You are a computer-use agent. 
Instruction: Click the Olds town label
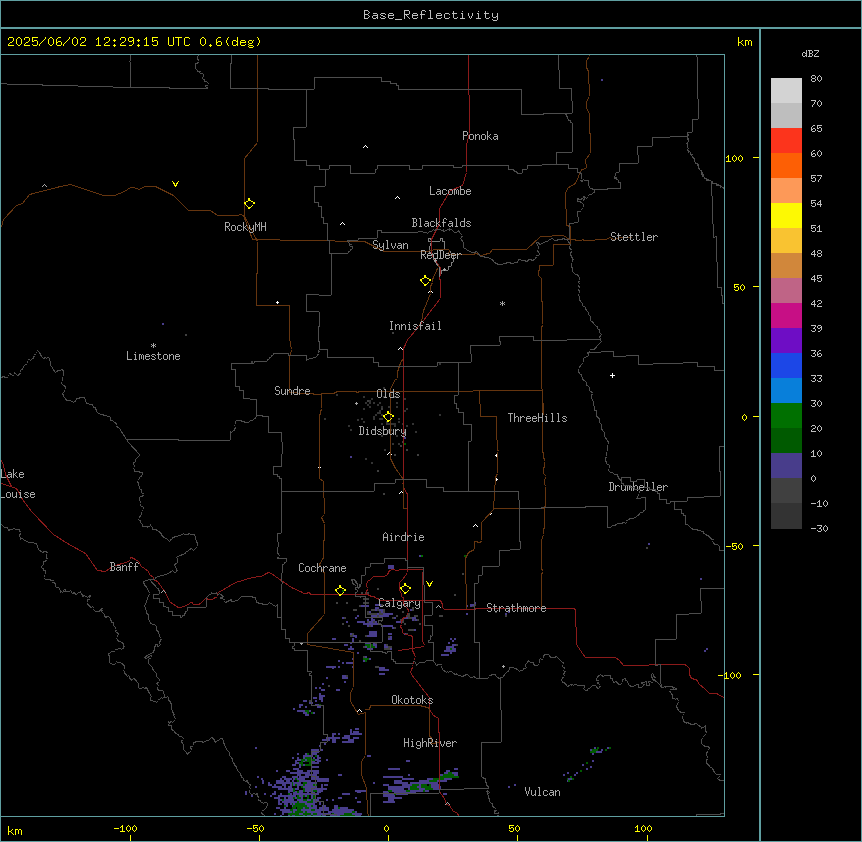[388, 394]
